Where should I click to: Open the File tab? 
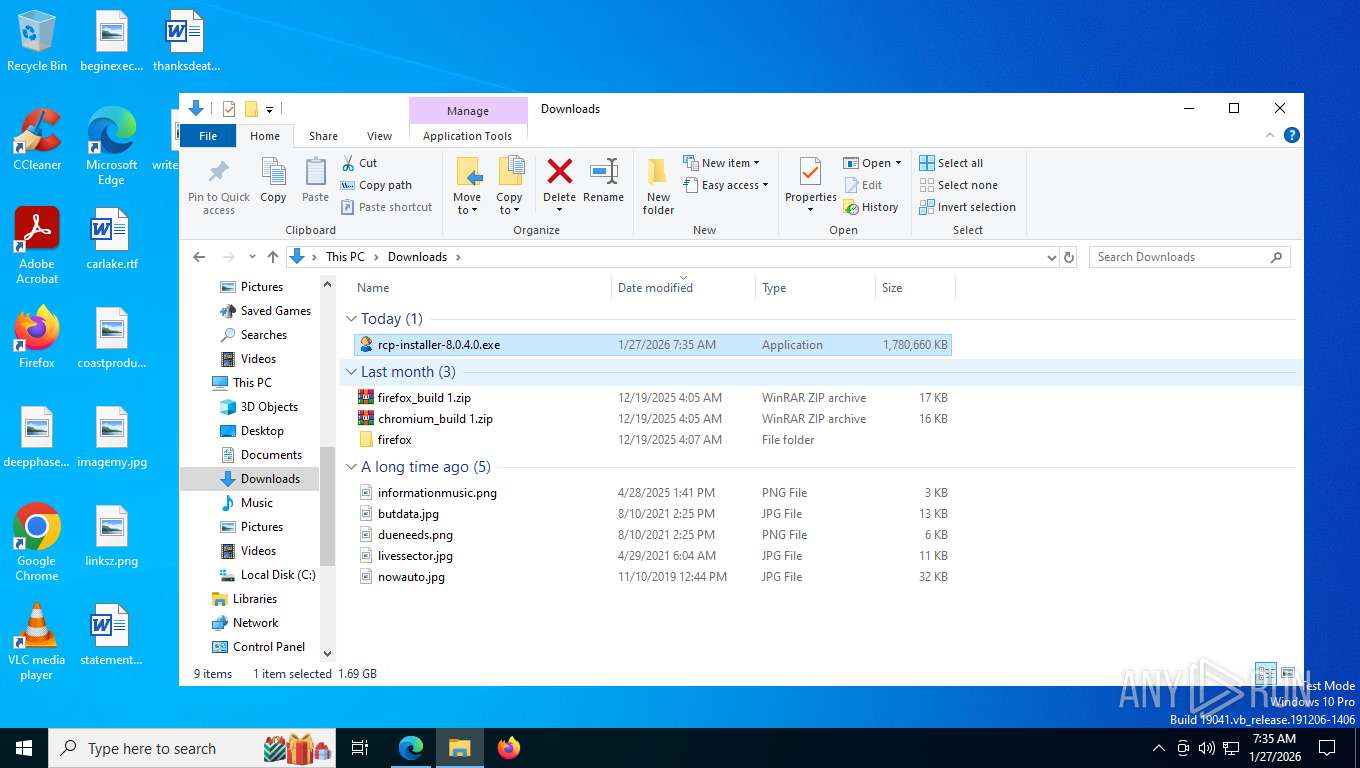point(208,136)
